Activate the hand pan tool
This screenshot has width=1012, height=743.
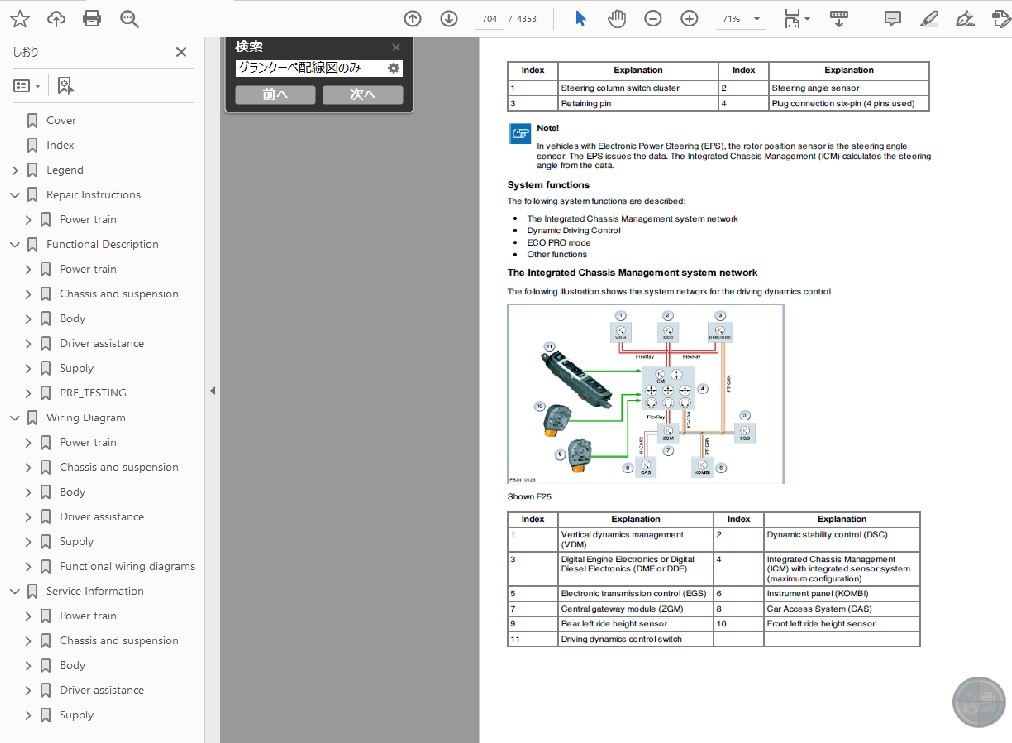617,19
